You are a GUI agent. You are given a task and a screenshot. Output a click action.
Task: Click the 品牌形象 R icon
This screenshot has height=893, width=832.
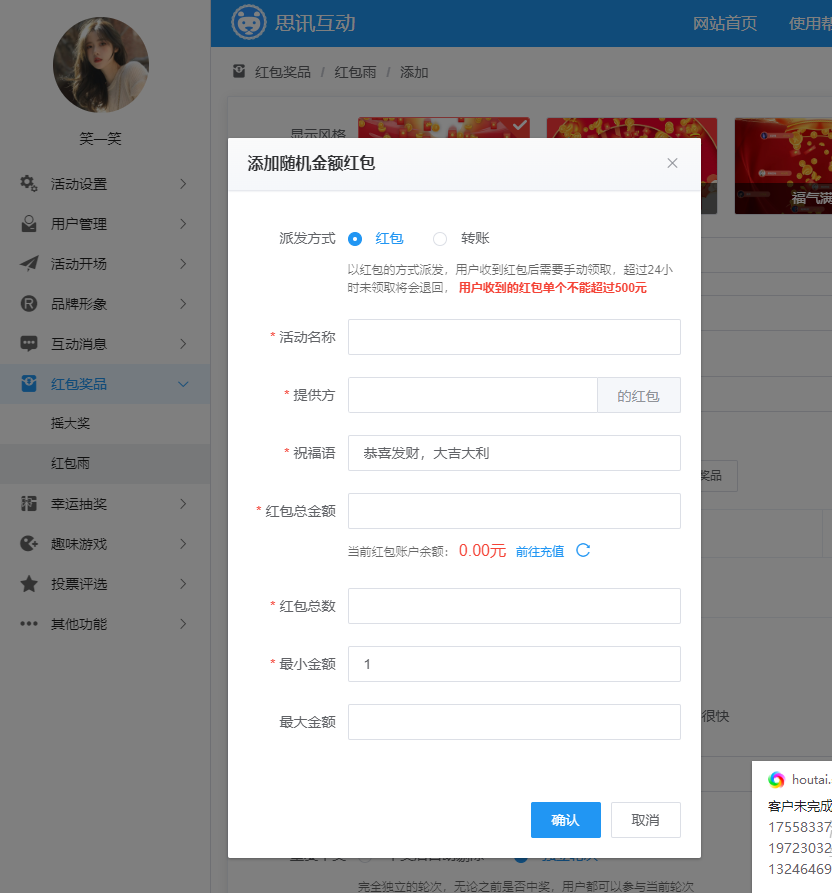tap(28, 304)
